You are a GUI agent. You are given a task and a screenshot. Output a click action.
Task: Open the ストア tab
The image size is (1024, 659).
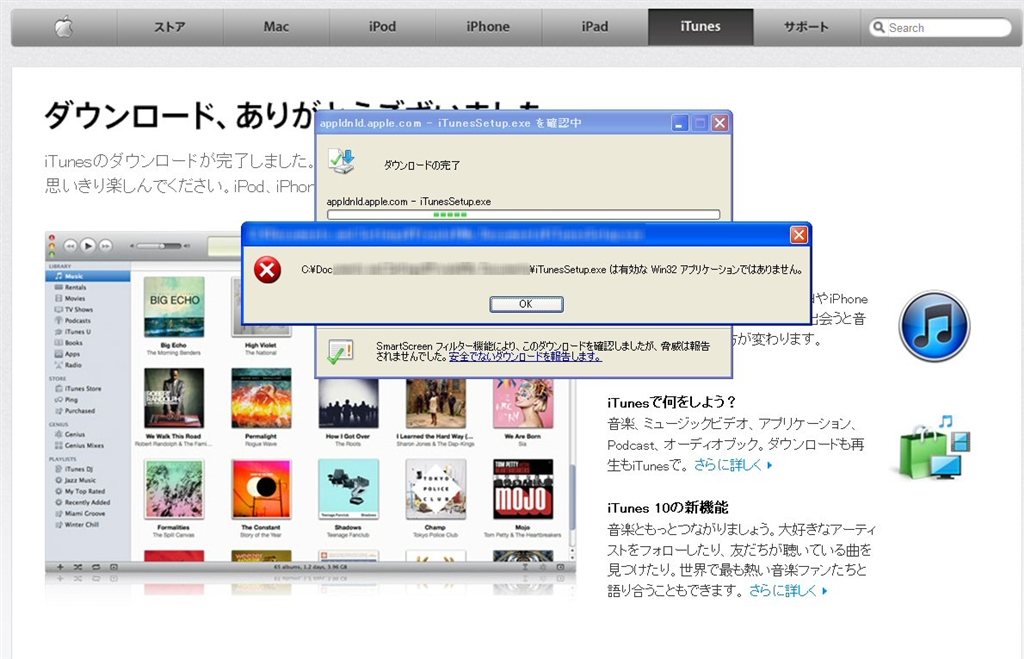click(170, 27)
